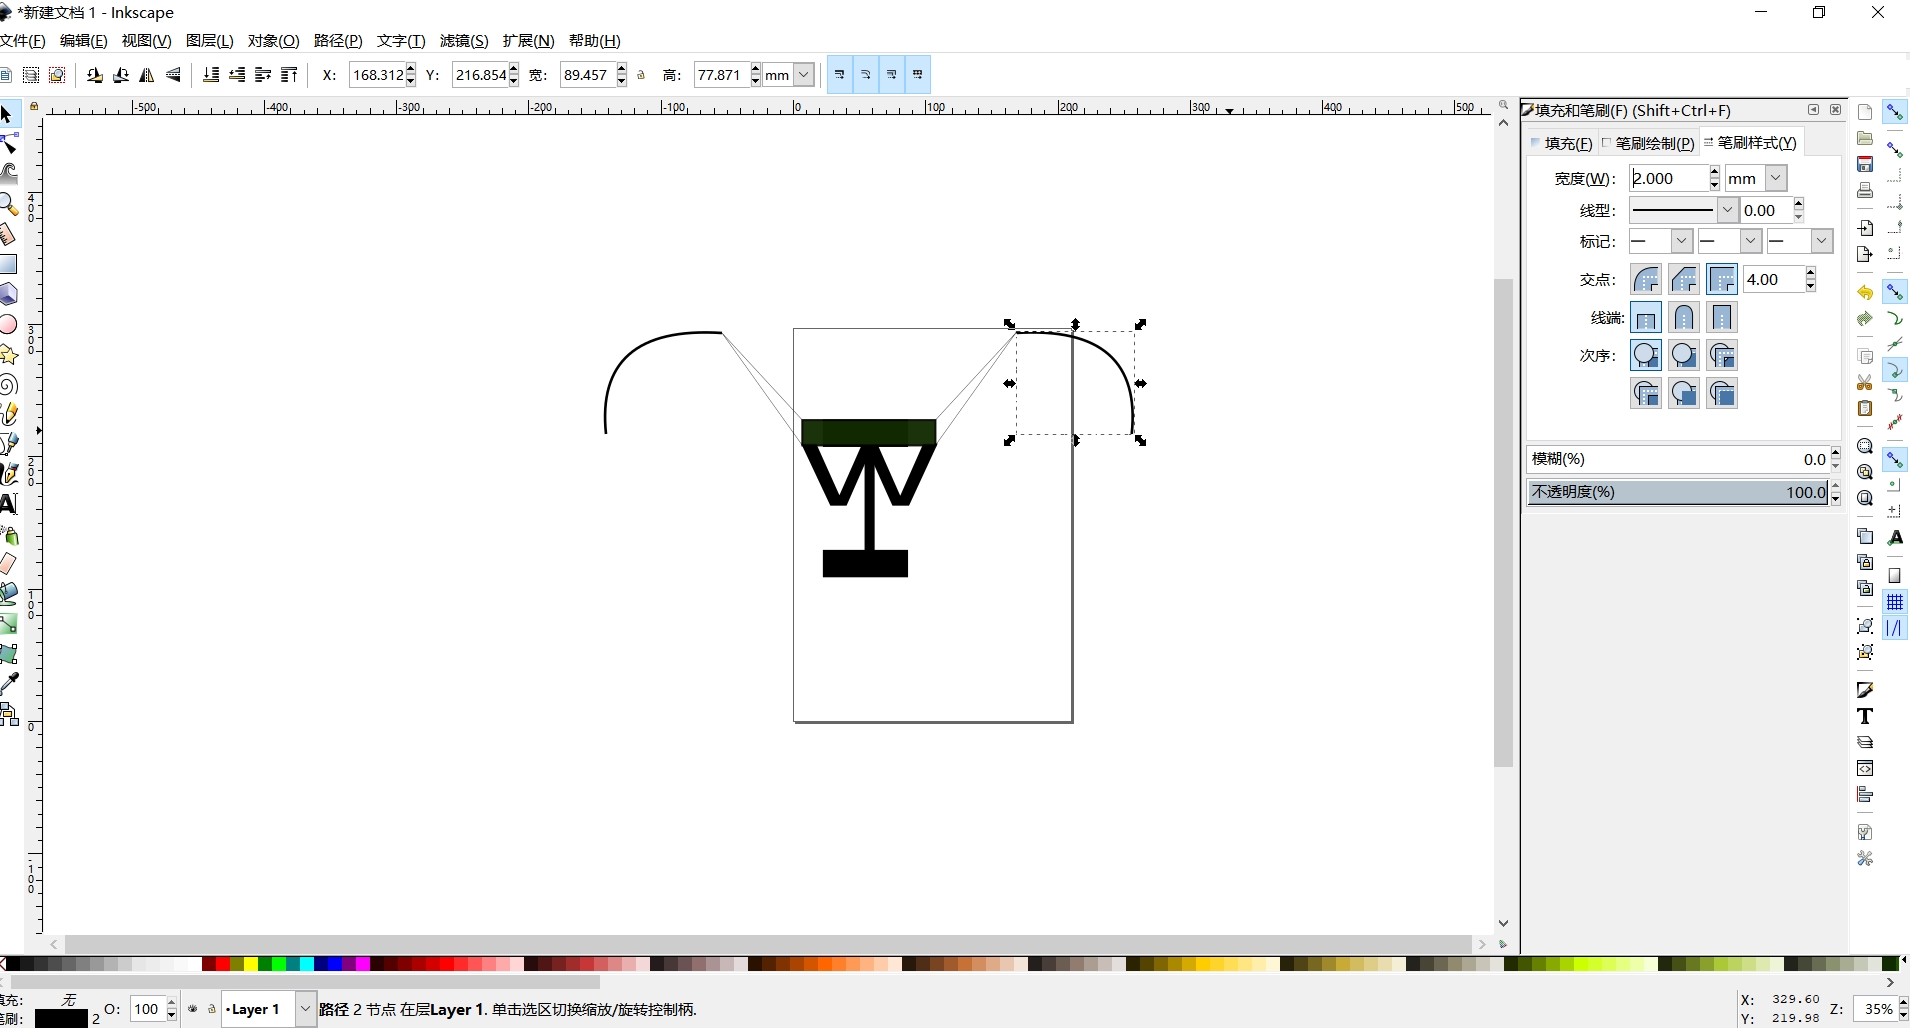Open stroke width unit dropdown
Screen dimensions: 1910x1028
point(1776,178)
